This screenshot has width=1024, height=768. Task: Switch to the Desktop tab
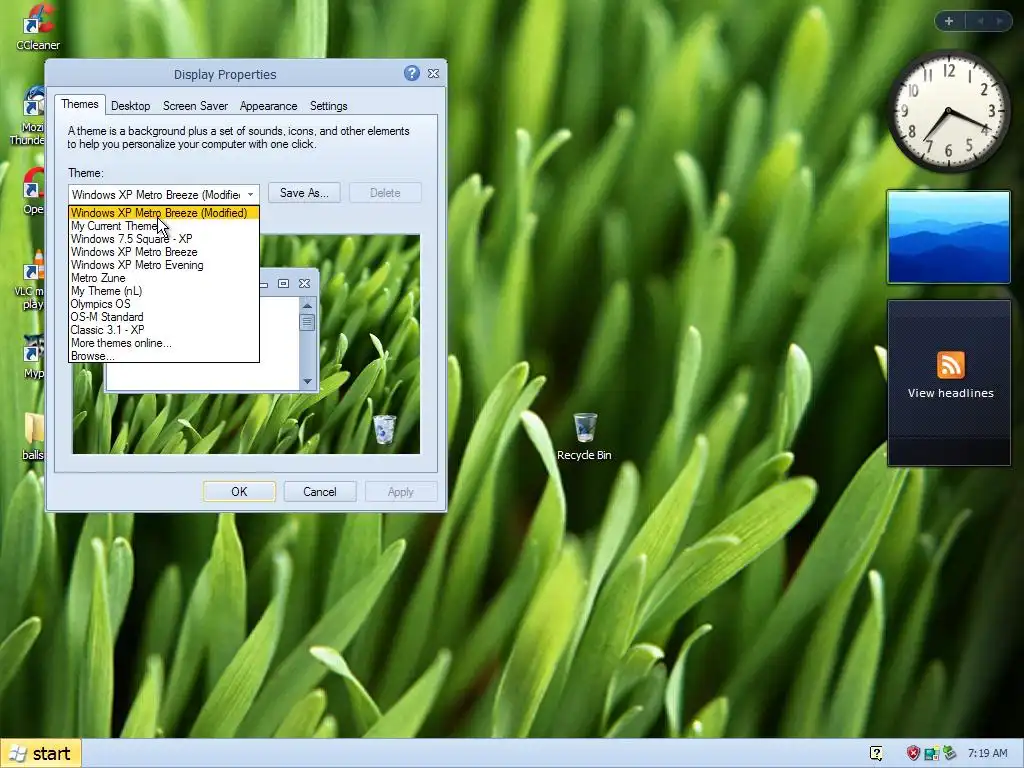point(131,106)
